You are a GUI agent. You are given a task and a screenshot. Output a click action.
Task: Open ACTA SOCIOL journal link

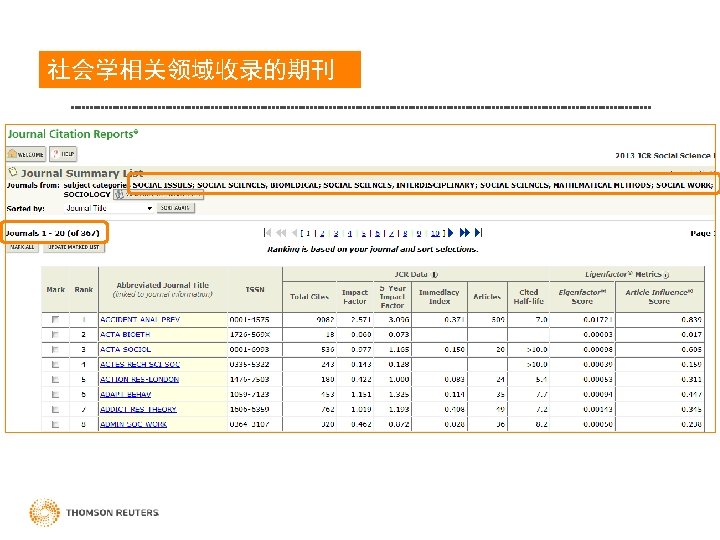[125, 349]
